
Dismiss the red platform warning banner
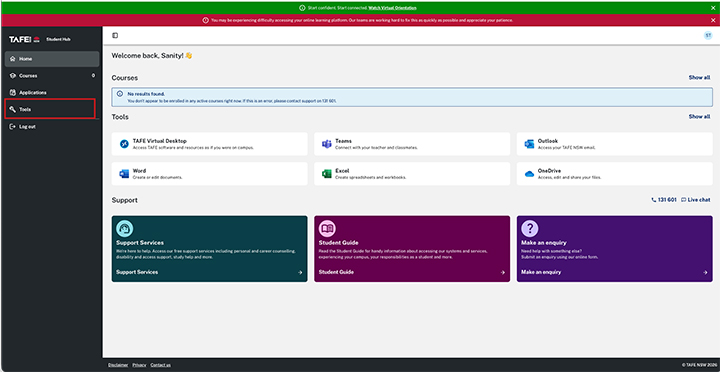(x=713, y=20)
